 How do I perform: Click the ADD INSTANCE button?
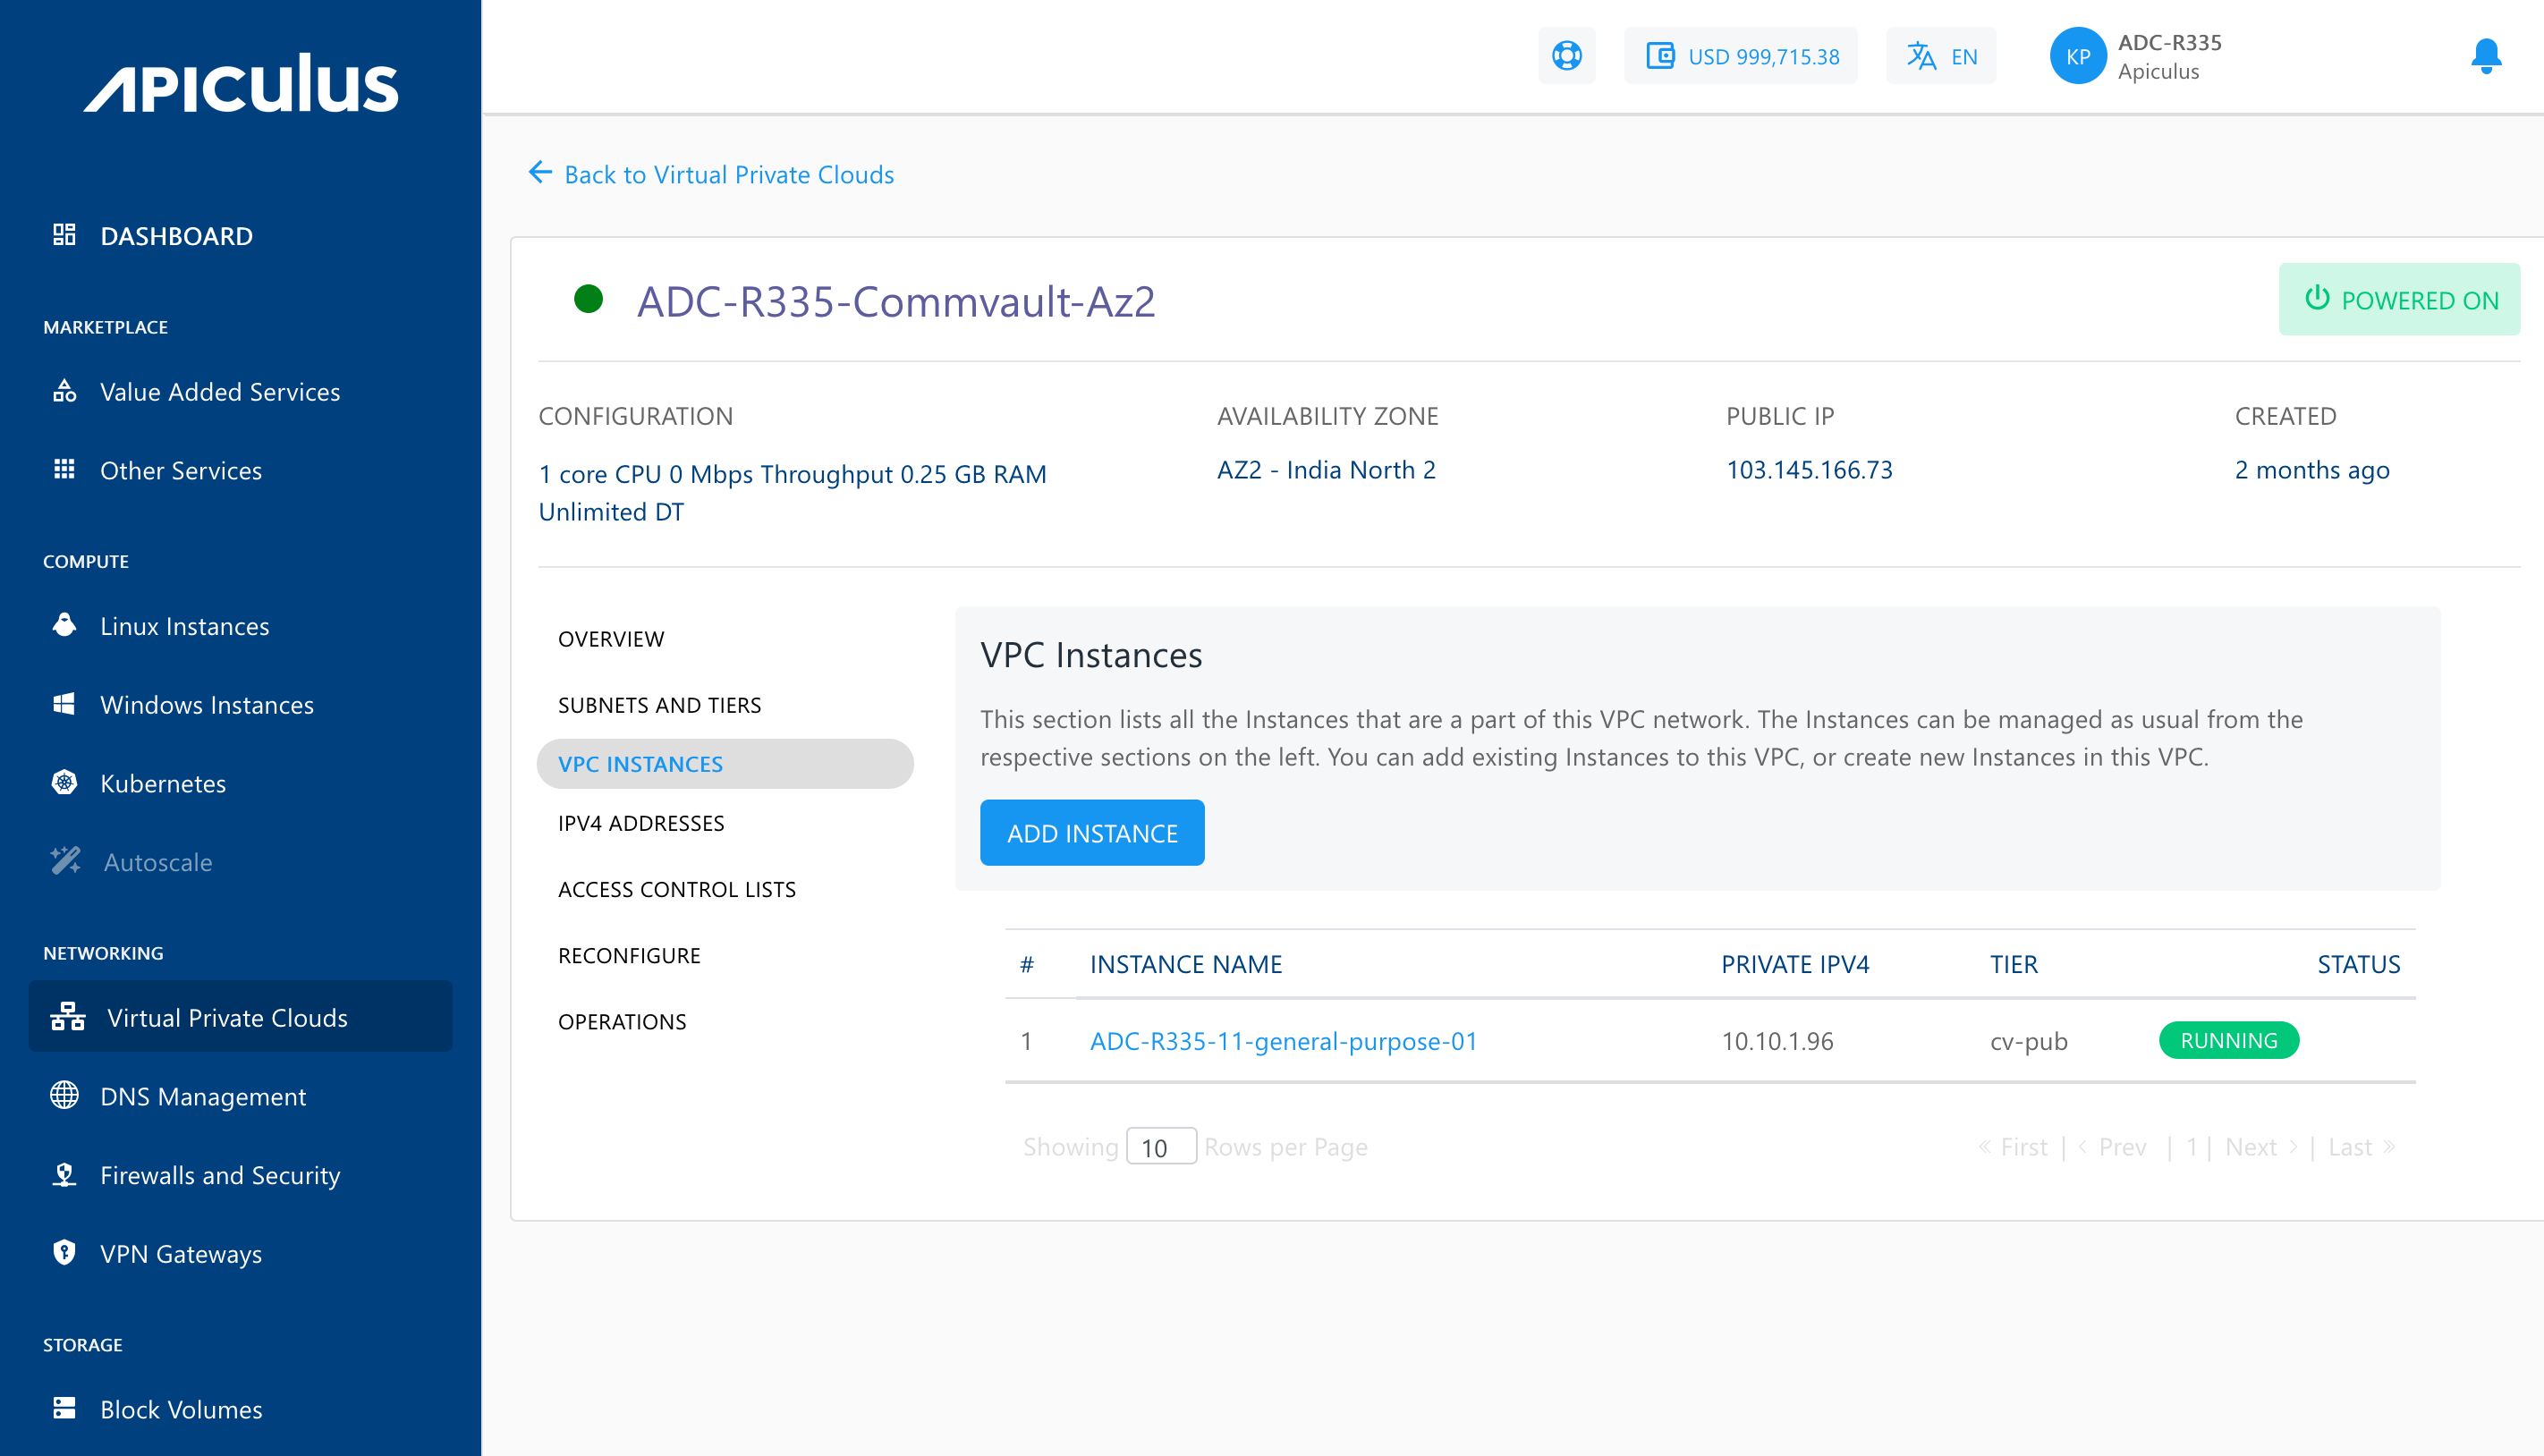coord(1092,832)
